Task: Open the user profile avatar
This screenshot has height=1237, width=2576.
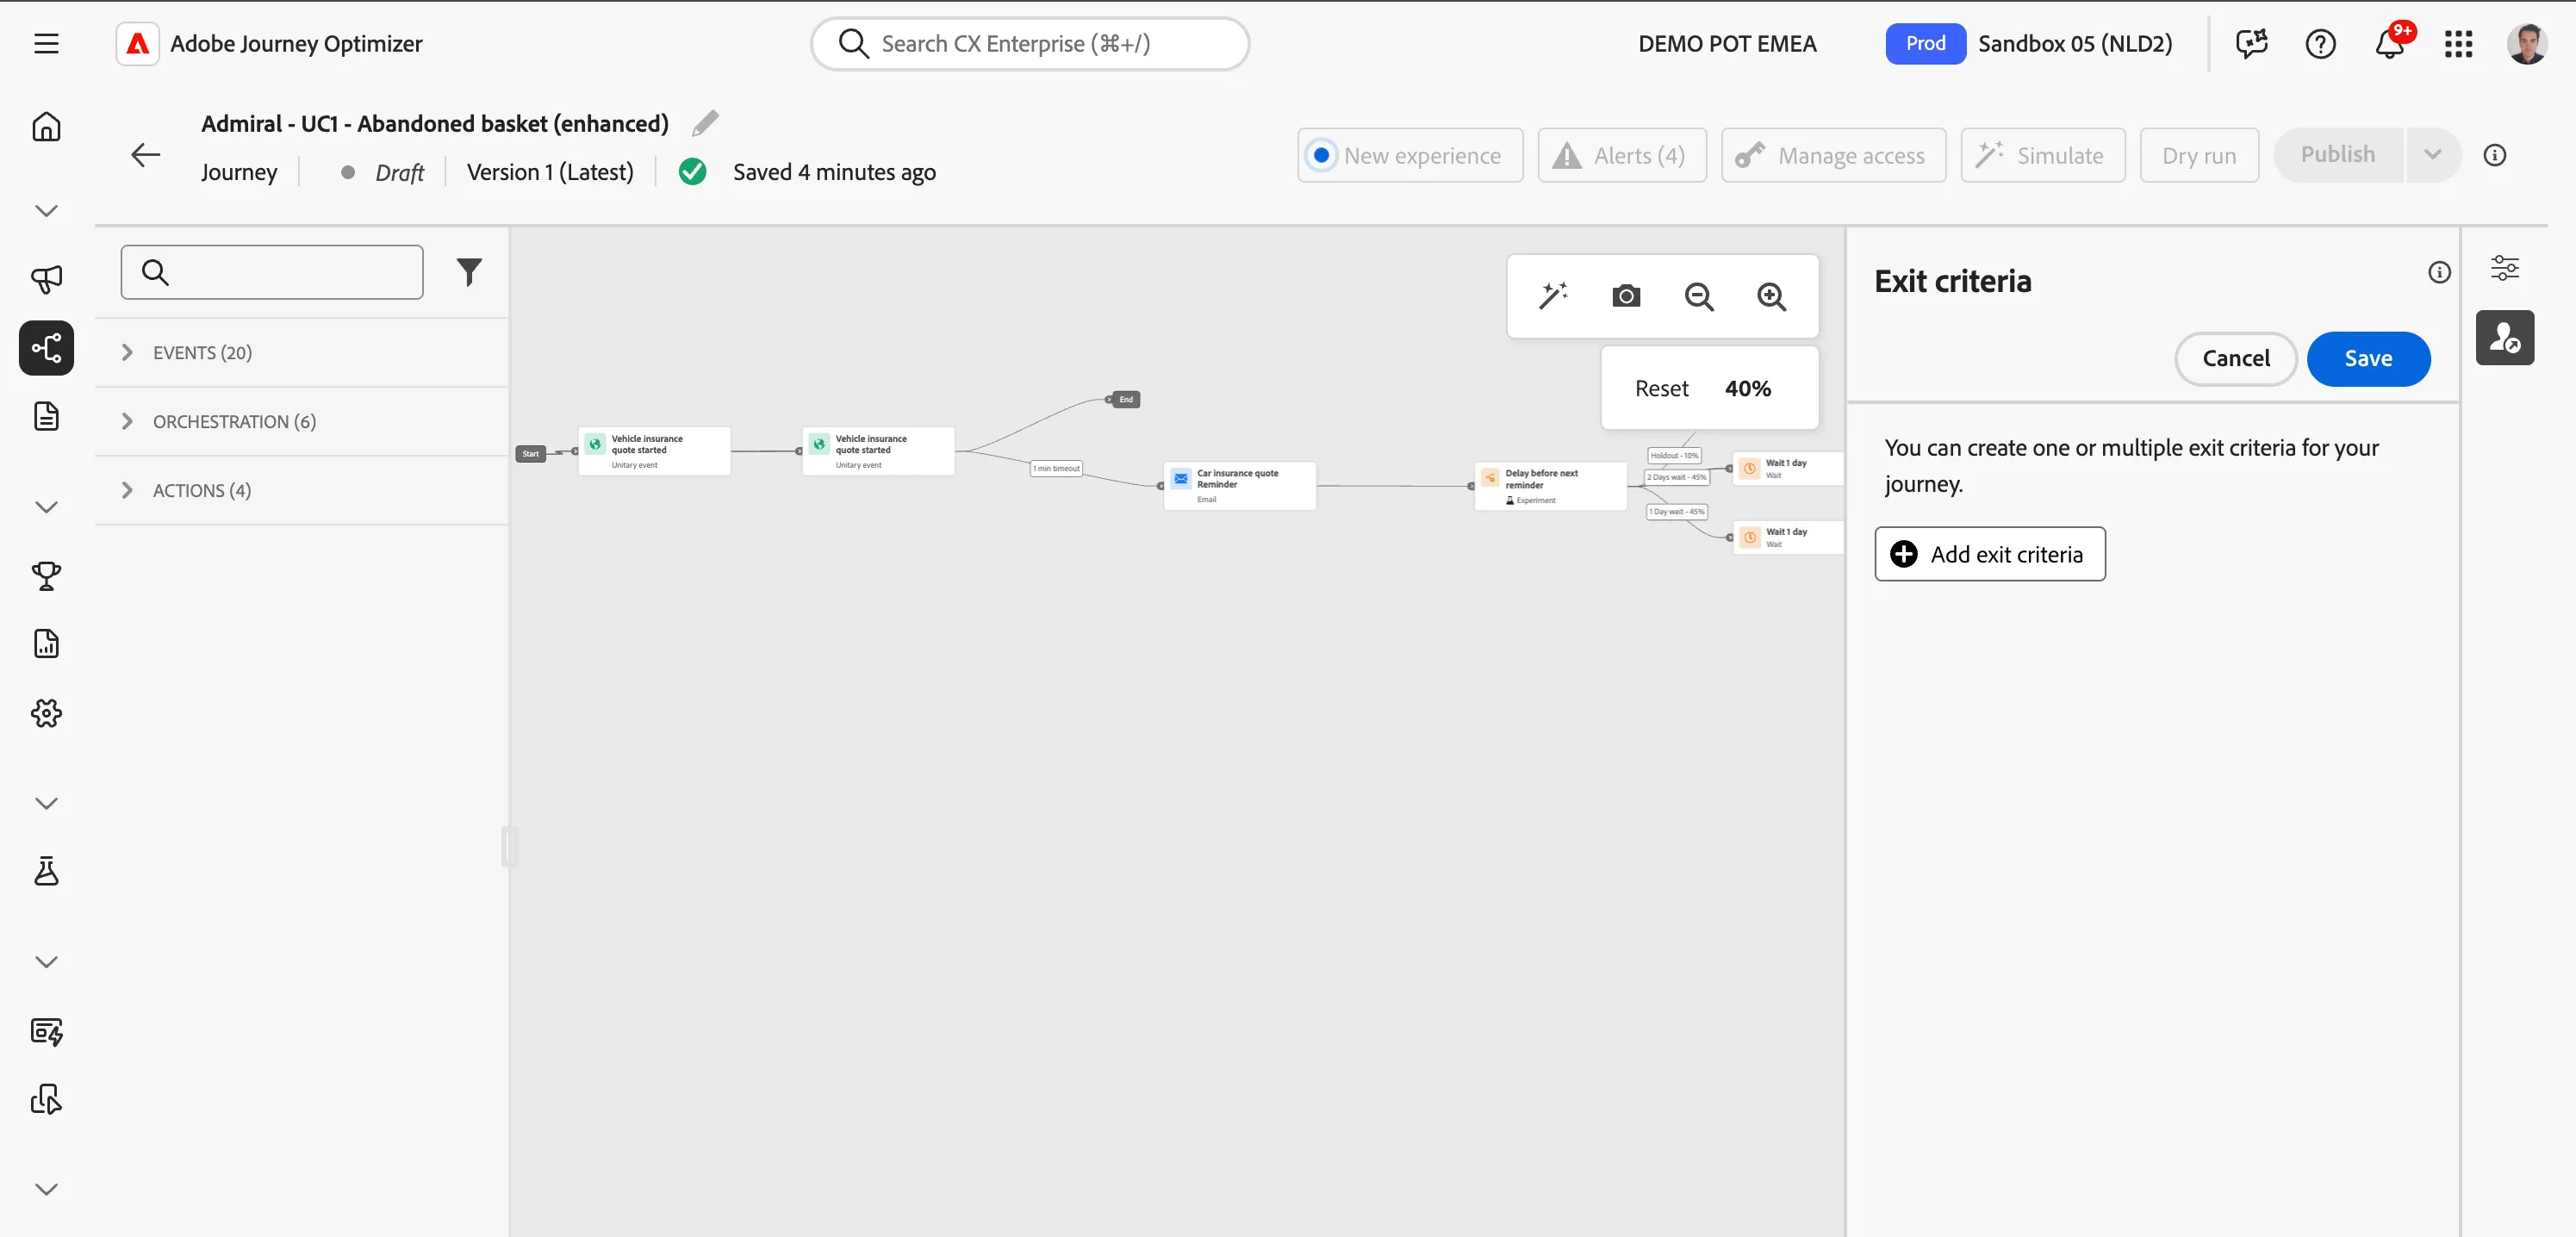Action: 2527,43
